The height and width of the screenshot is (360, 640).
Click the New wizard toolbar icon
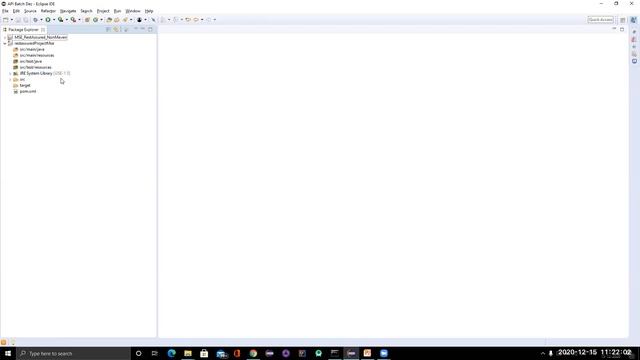pos(6,20)
